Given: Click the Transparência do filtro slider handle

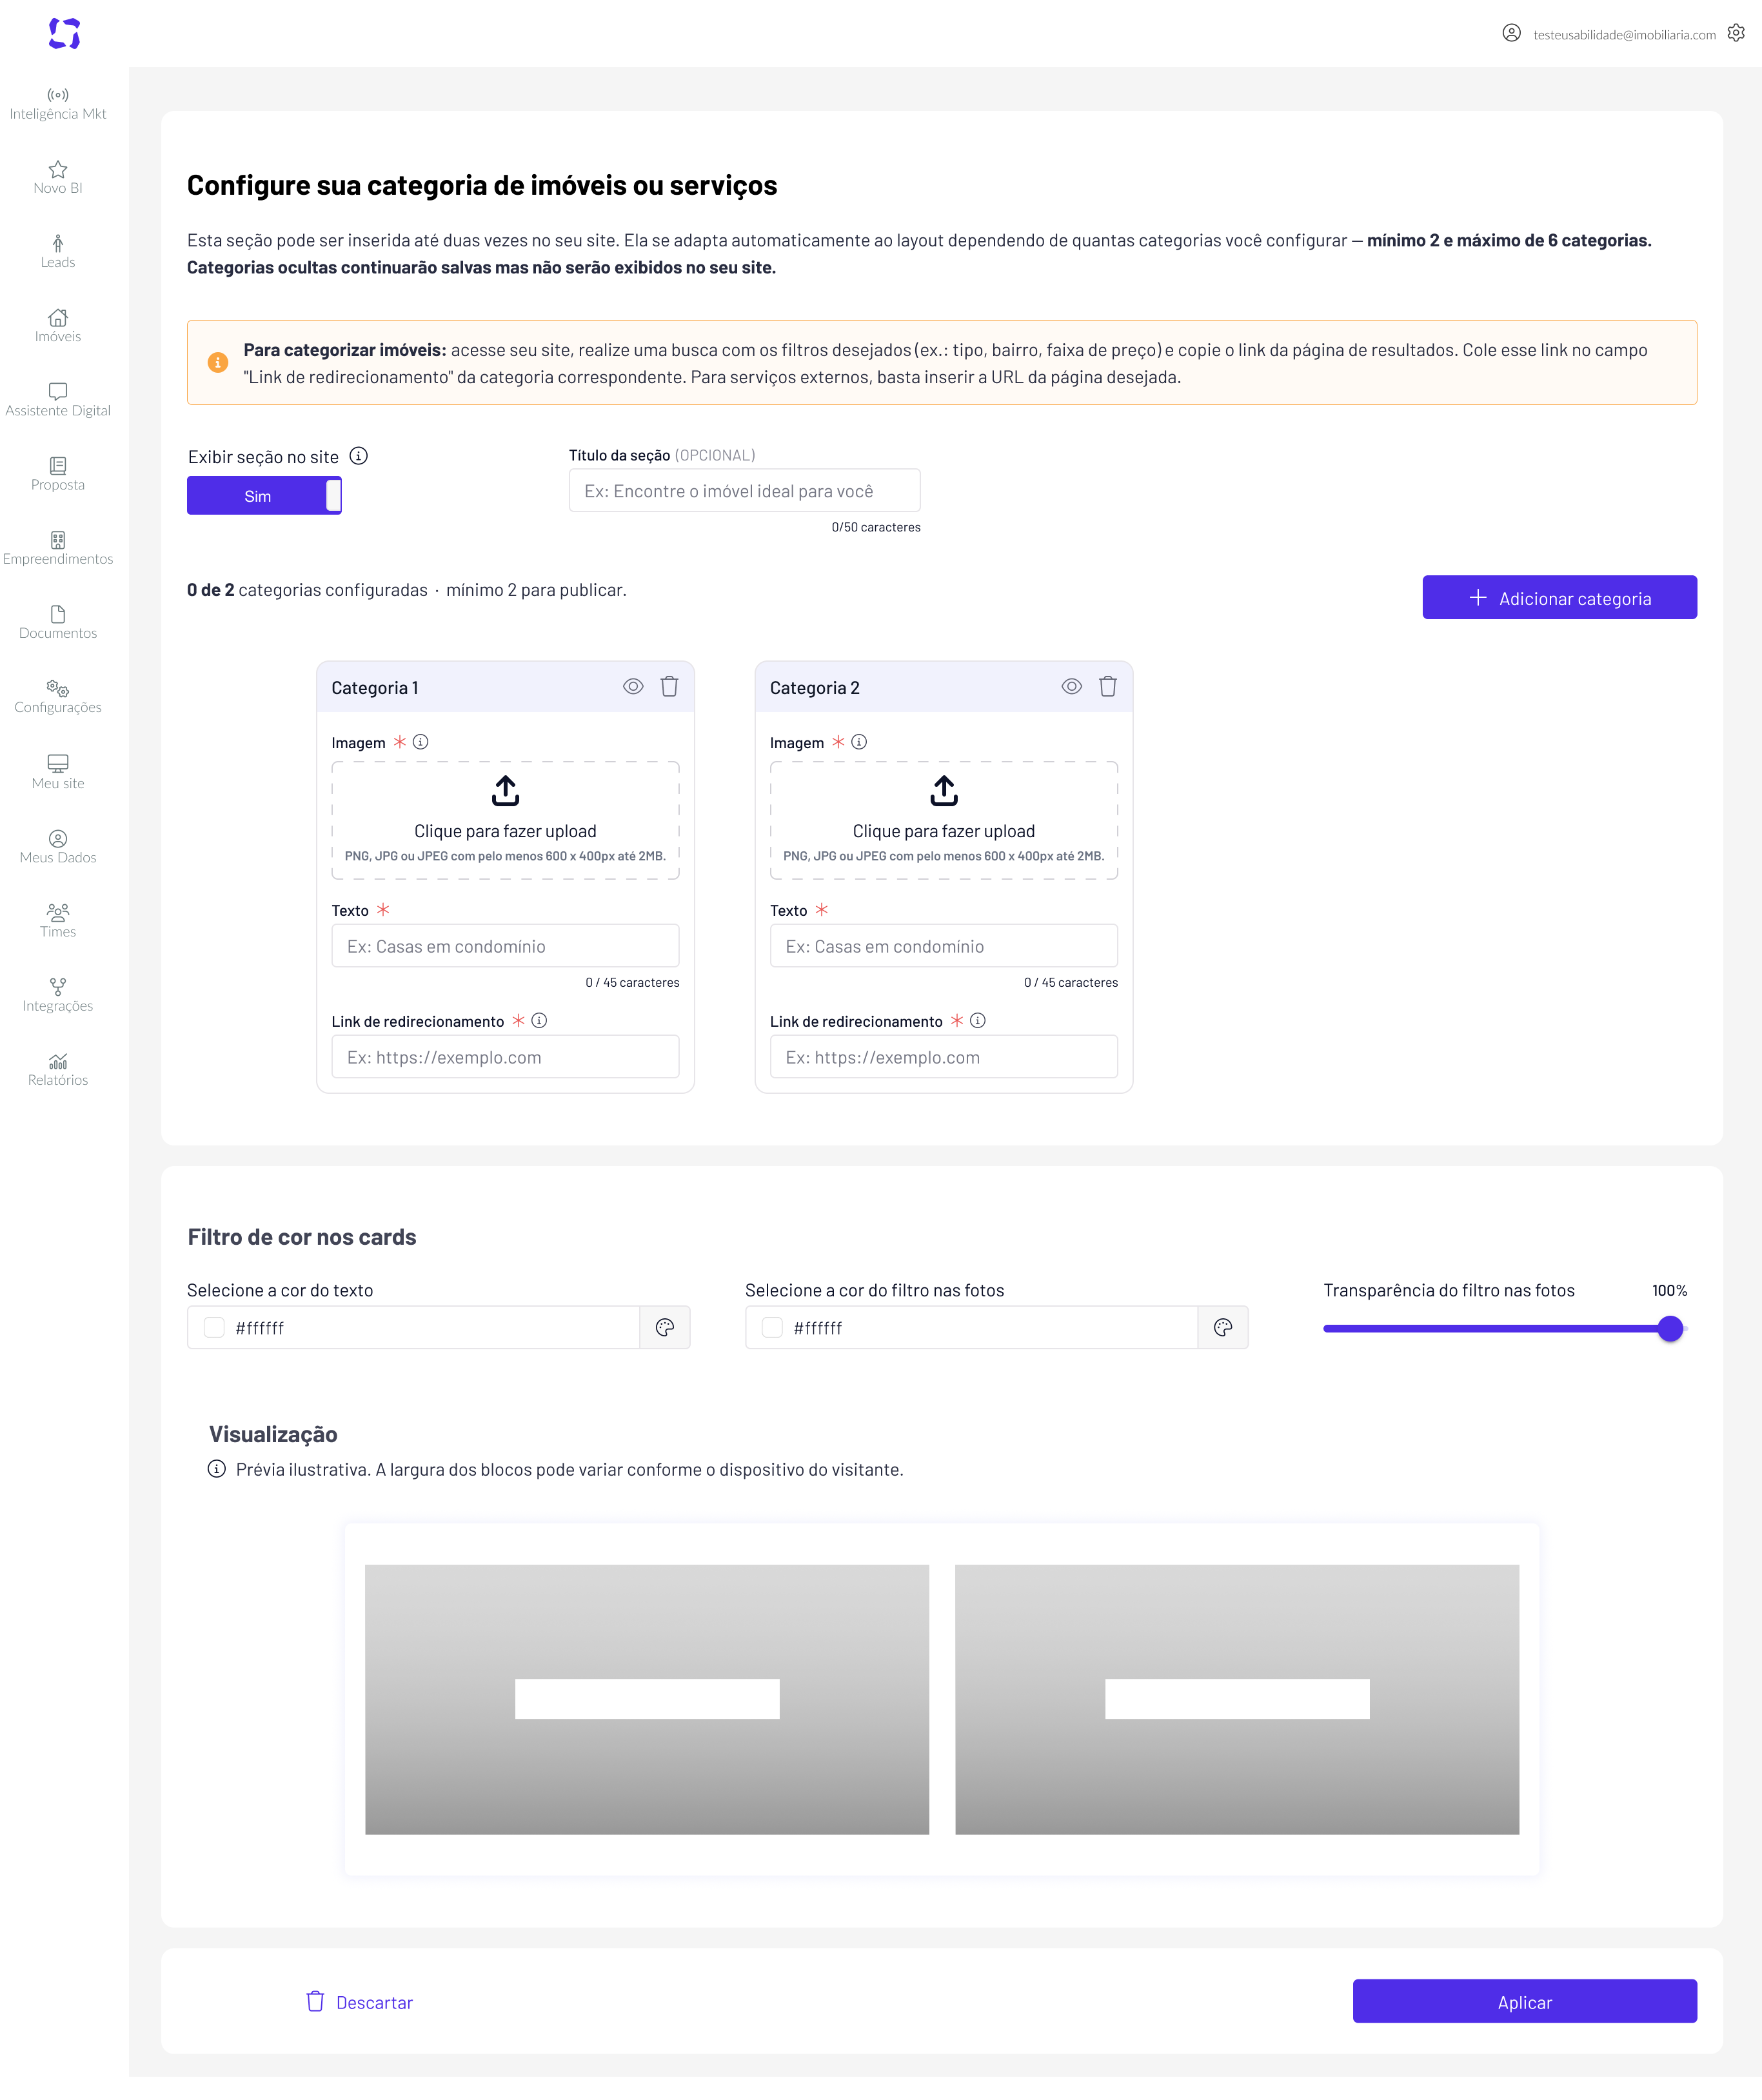Looking at the screenshot, I should [x=1669, y=1328].
